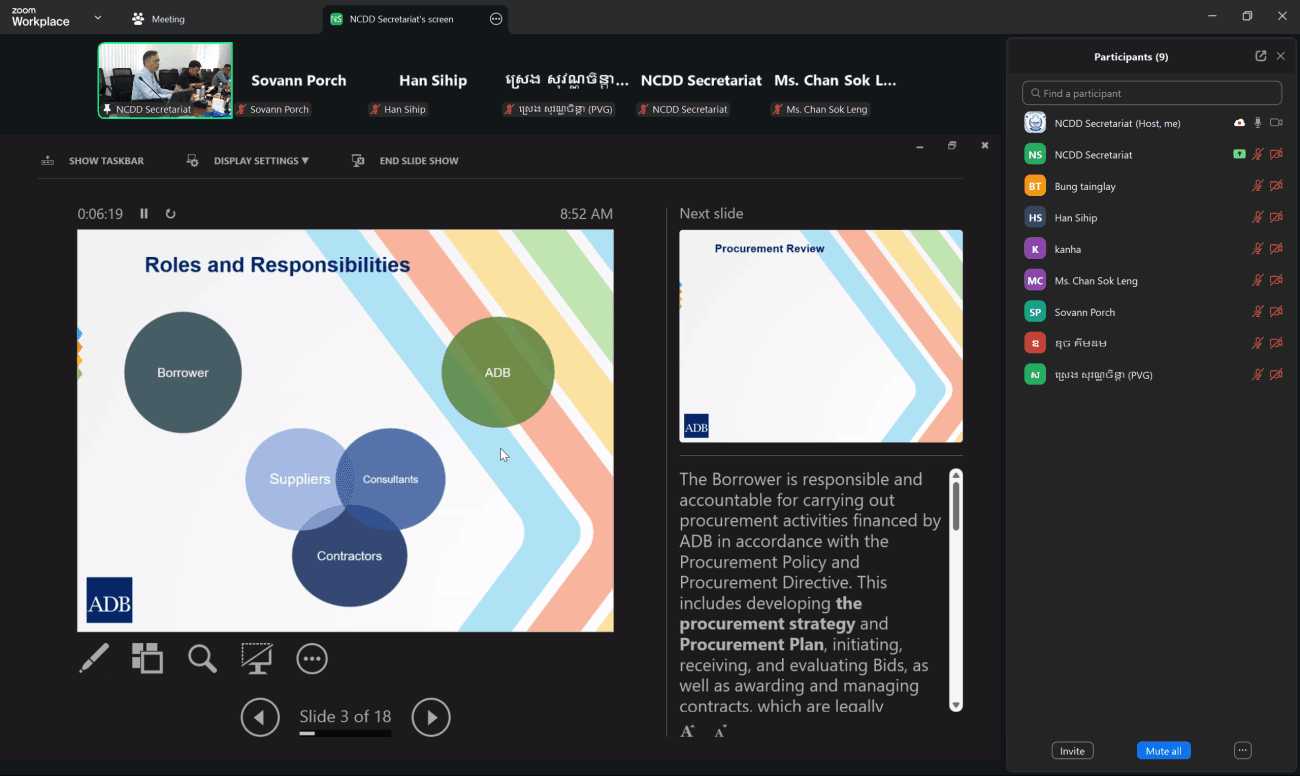Increase the notes text size
Image resolution: width=1300 pixels, height=776 pixels.
[687, 732]
